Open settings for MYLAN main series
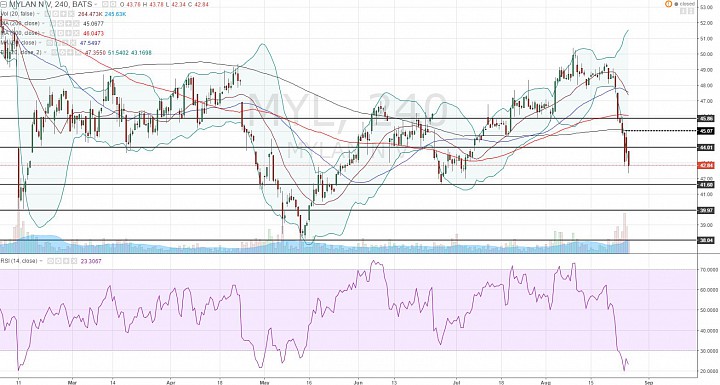 [x=113, y=4]
